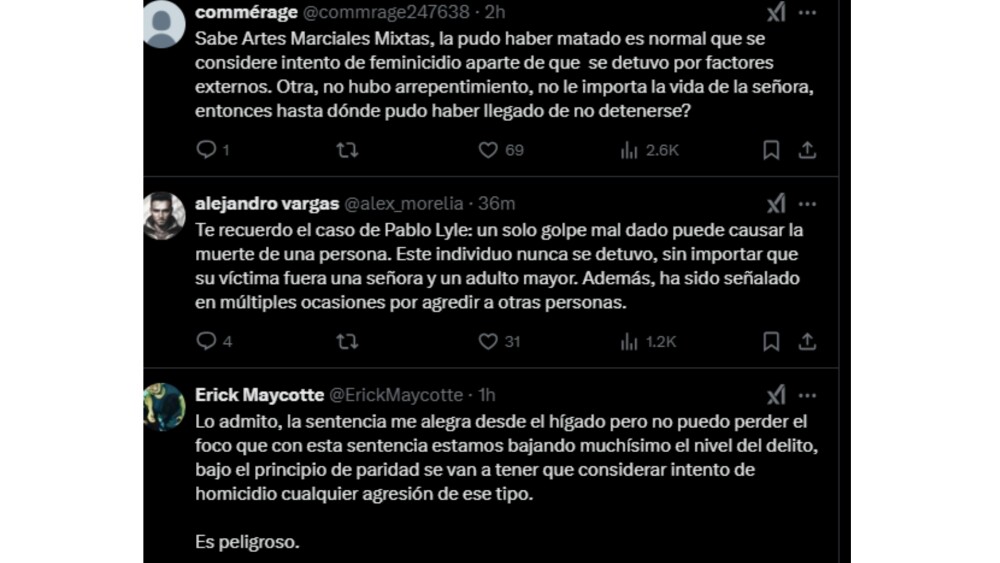Open @ErickMaycotte profile handle link

pos(396,395)
